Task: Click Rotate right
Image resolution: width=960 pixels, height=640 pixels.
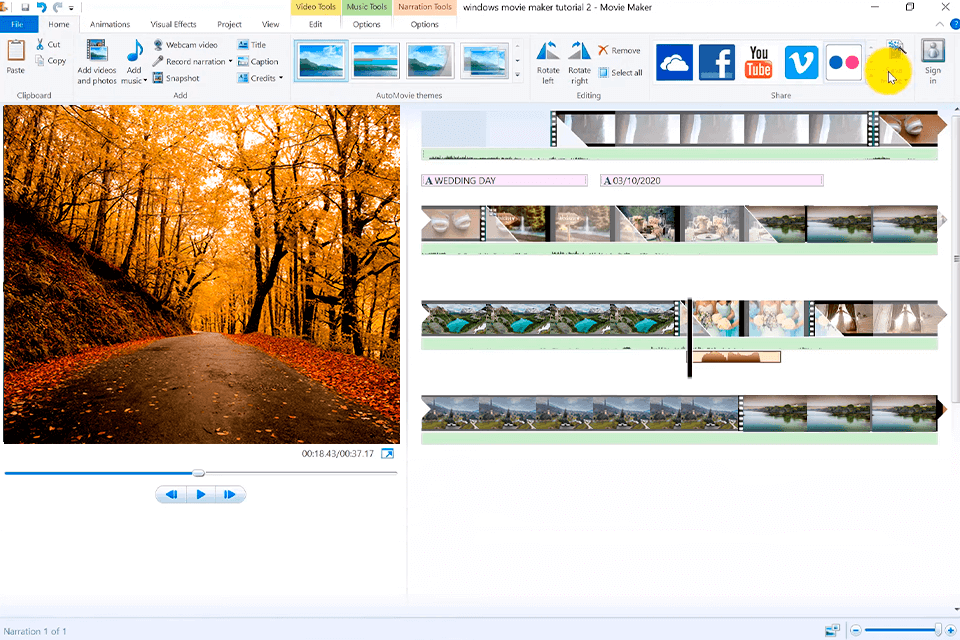Action: pyautogui.click(x=579, y=62)
